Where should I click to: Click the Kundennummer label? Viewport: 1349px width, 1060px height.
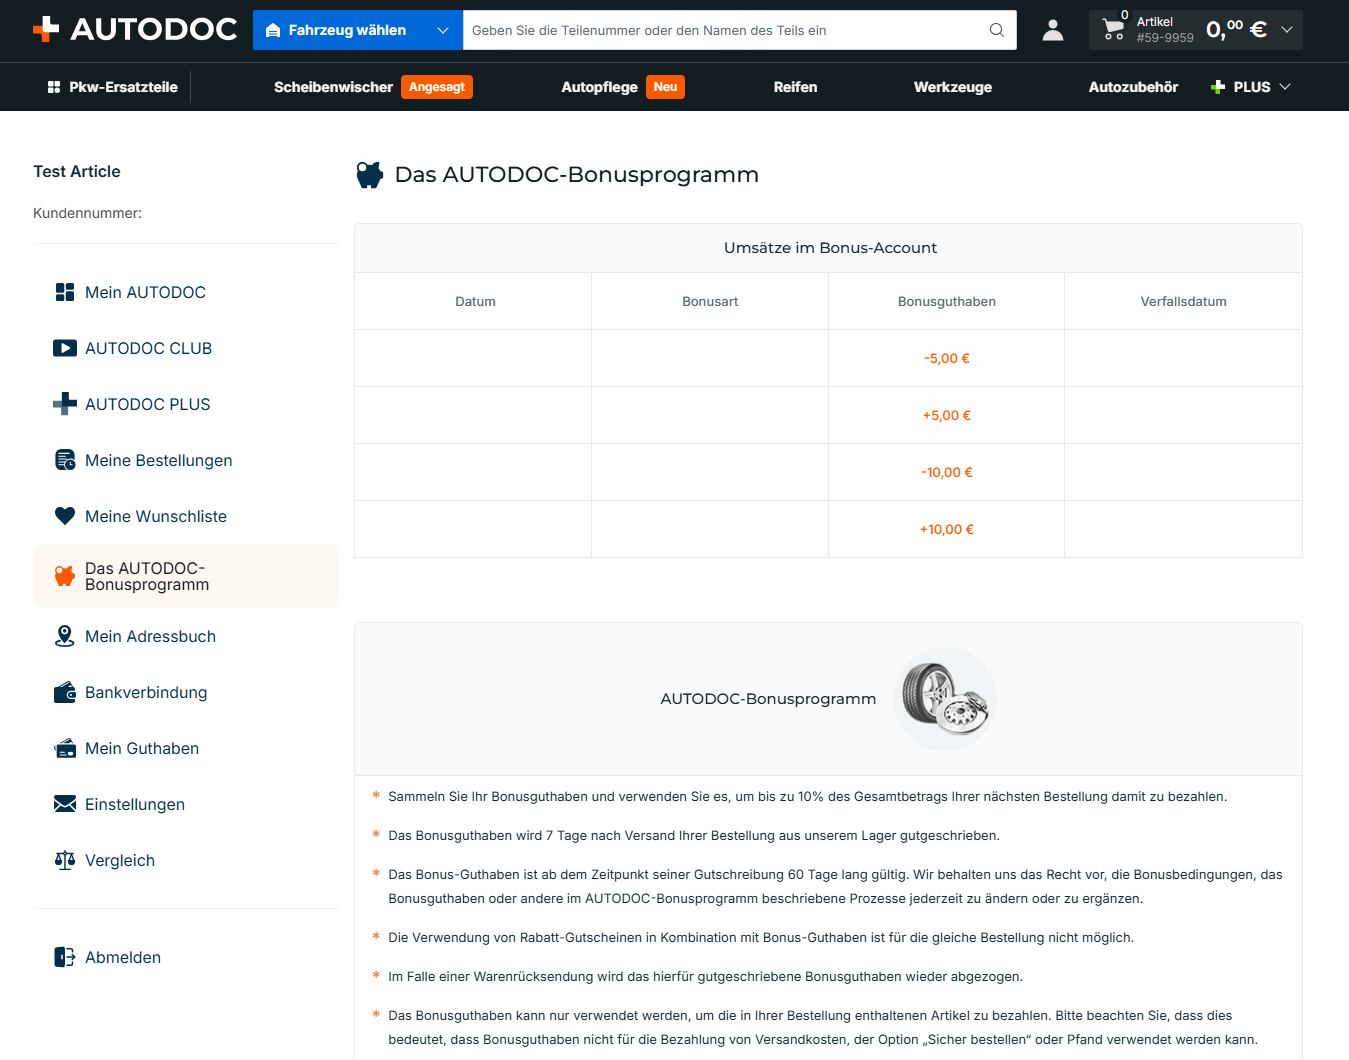tap(87, 213)
